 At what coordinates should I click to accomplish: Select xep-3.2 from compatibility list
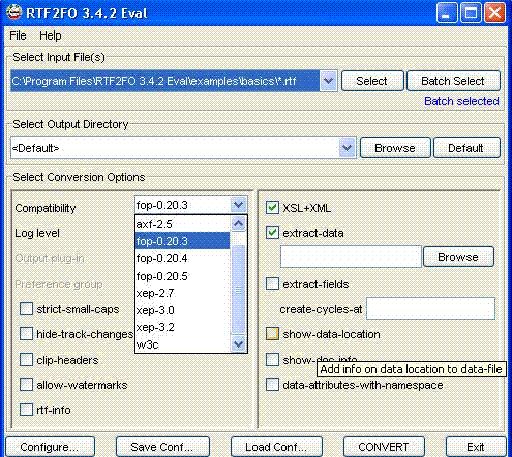(x=183, y=327)
